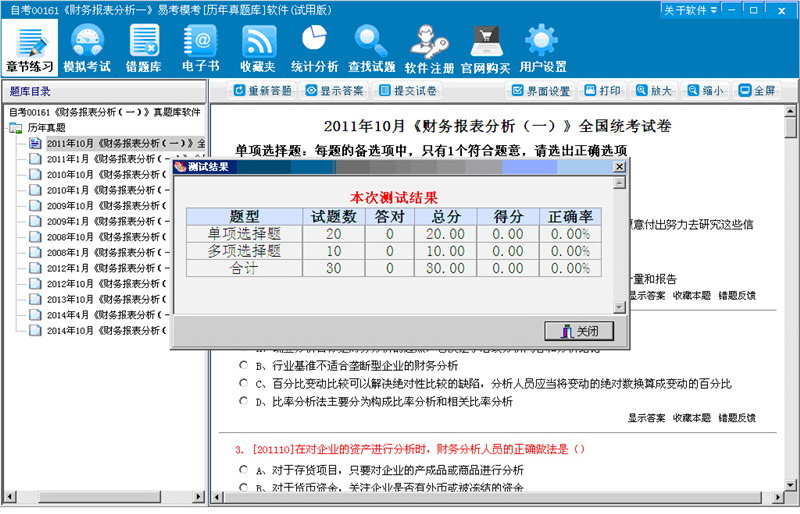Viewport: 800px width, 514px height.
Task: Select option B 行业基准不适合垄断型企业
Action: [244, 365]
